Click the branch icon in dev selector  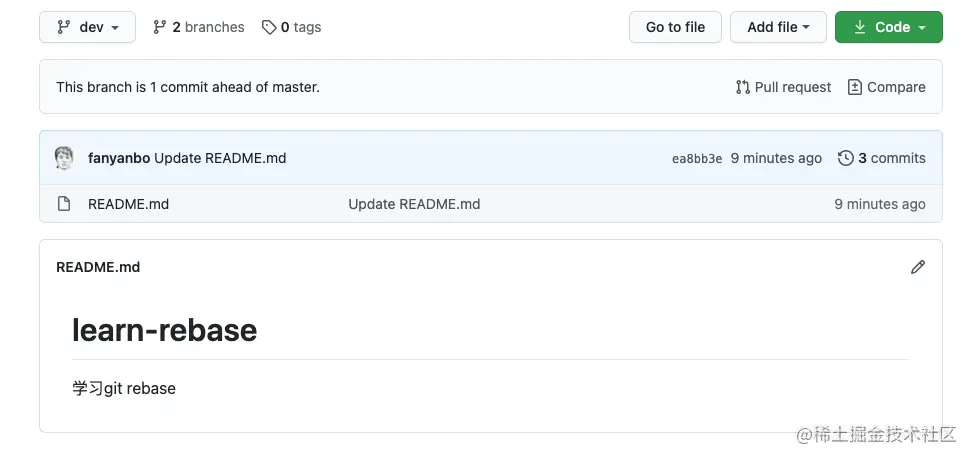[63, 27]
